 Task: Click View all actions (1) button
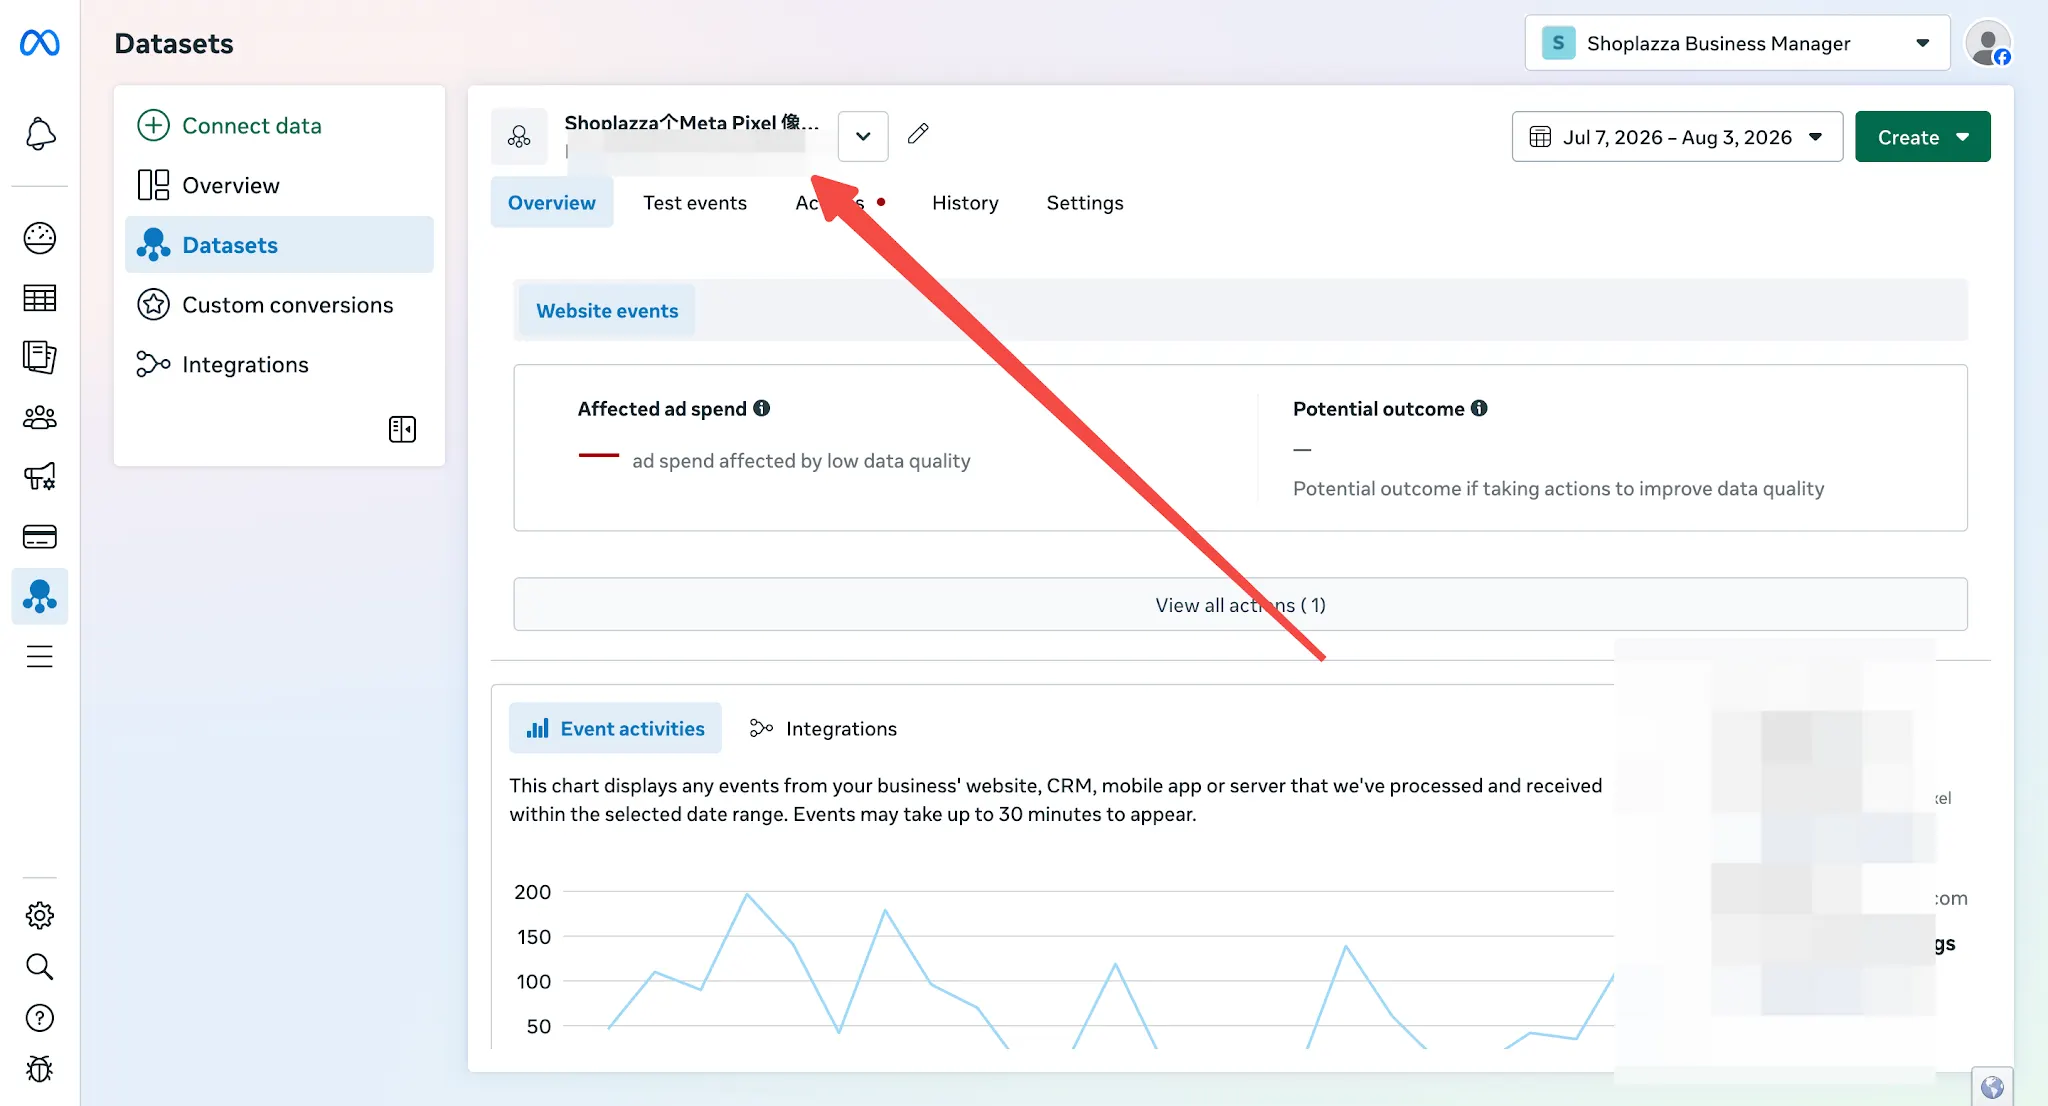click(1240, 604)
